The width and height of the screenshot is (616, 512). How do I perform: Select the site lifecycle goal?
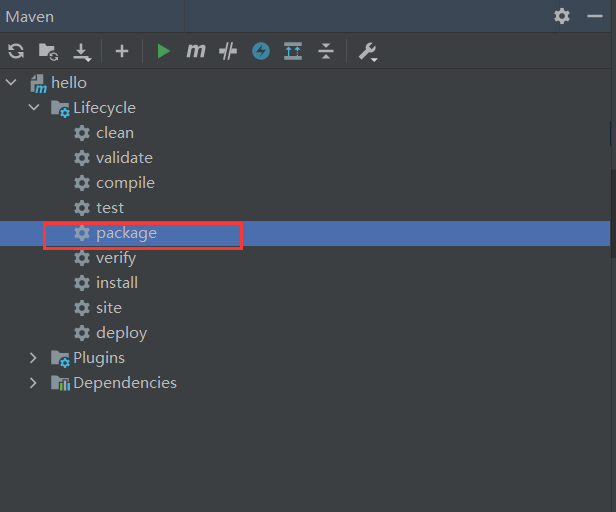(109, 308)
